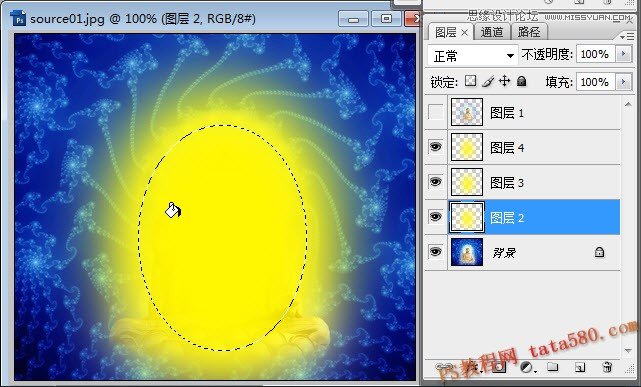Open the 填充 slider arrow

click(x=623, y=82)
